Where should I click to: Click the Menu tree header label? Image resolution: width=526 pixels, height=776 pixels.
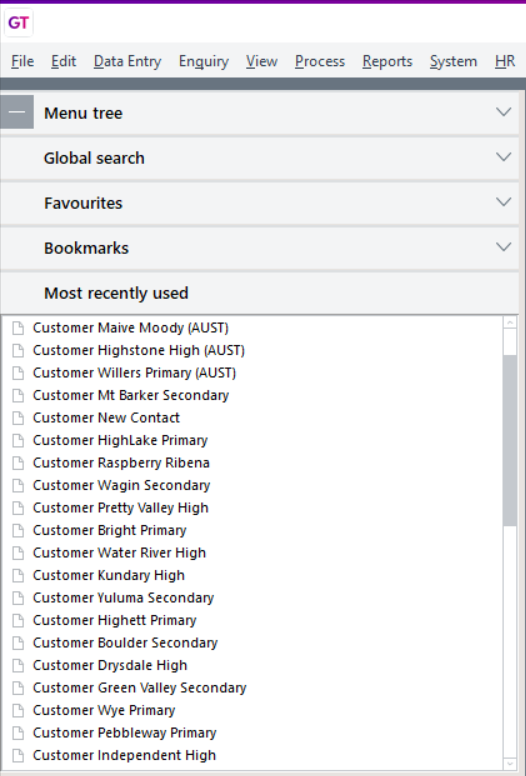point(83,113)
